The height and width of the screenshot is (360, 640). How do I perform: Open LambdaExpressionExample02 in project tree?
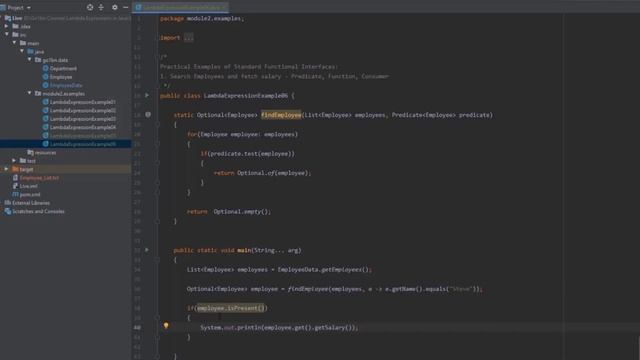[82, 111]
